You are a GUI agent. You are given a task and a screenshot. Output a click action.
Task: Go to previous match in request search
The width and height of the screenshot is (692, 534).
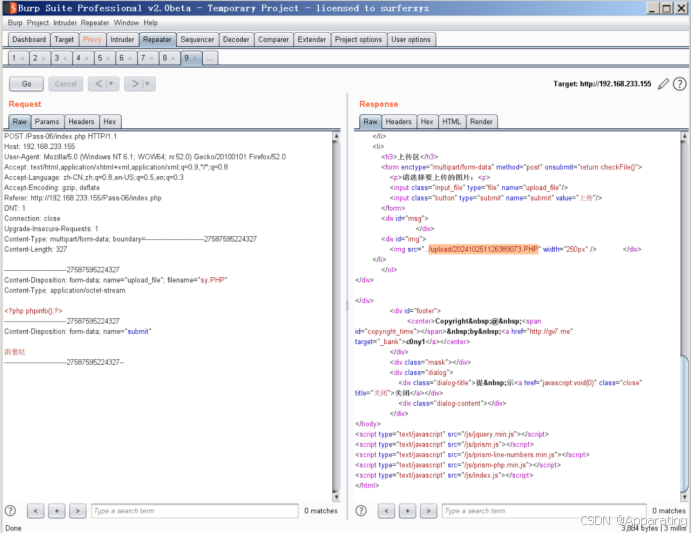[x=36, y=511]
